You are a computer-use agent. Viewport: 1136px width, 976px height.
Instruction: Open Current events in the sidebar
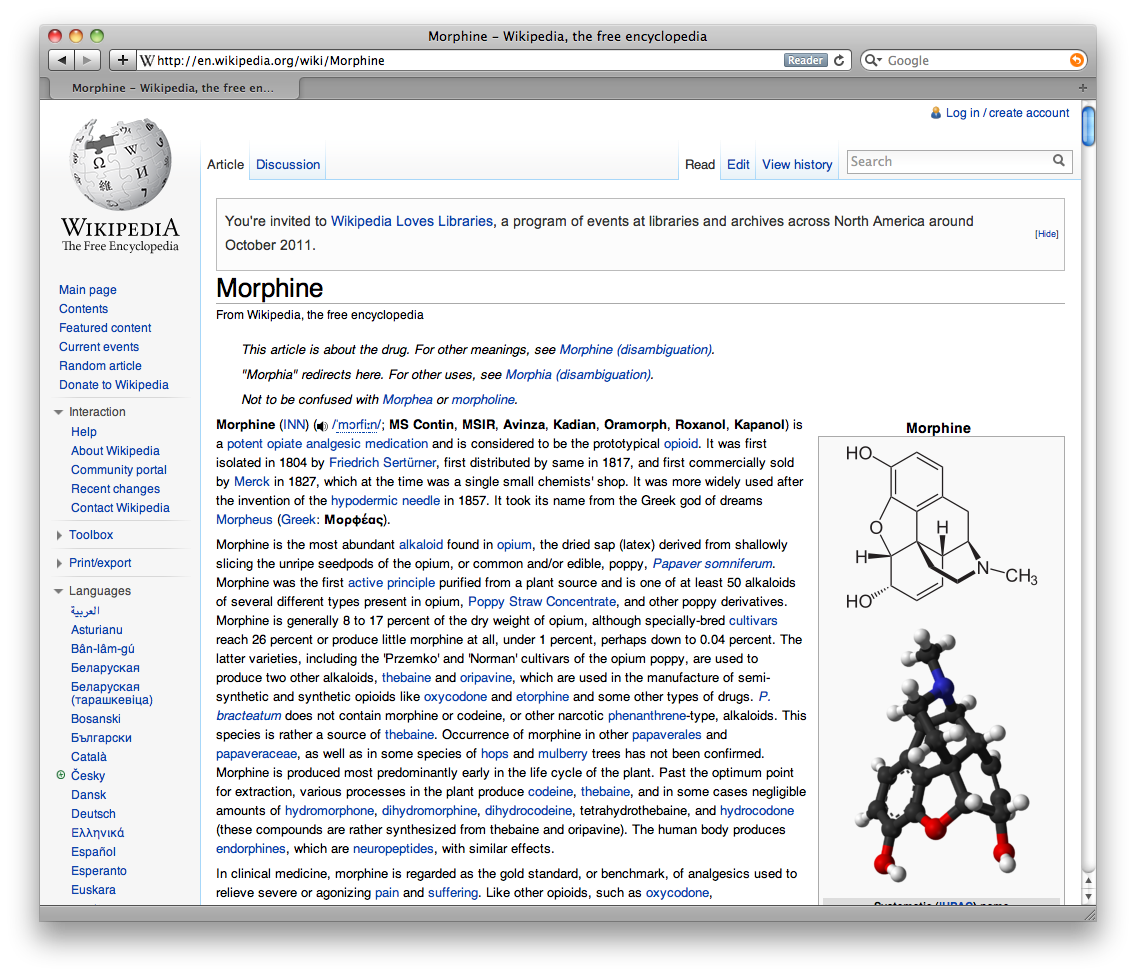point(99,347)
